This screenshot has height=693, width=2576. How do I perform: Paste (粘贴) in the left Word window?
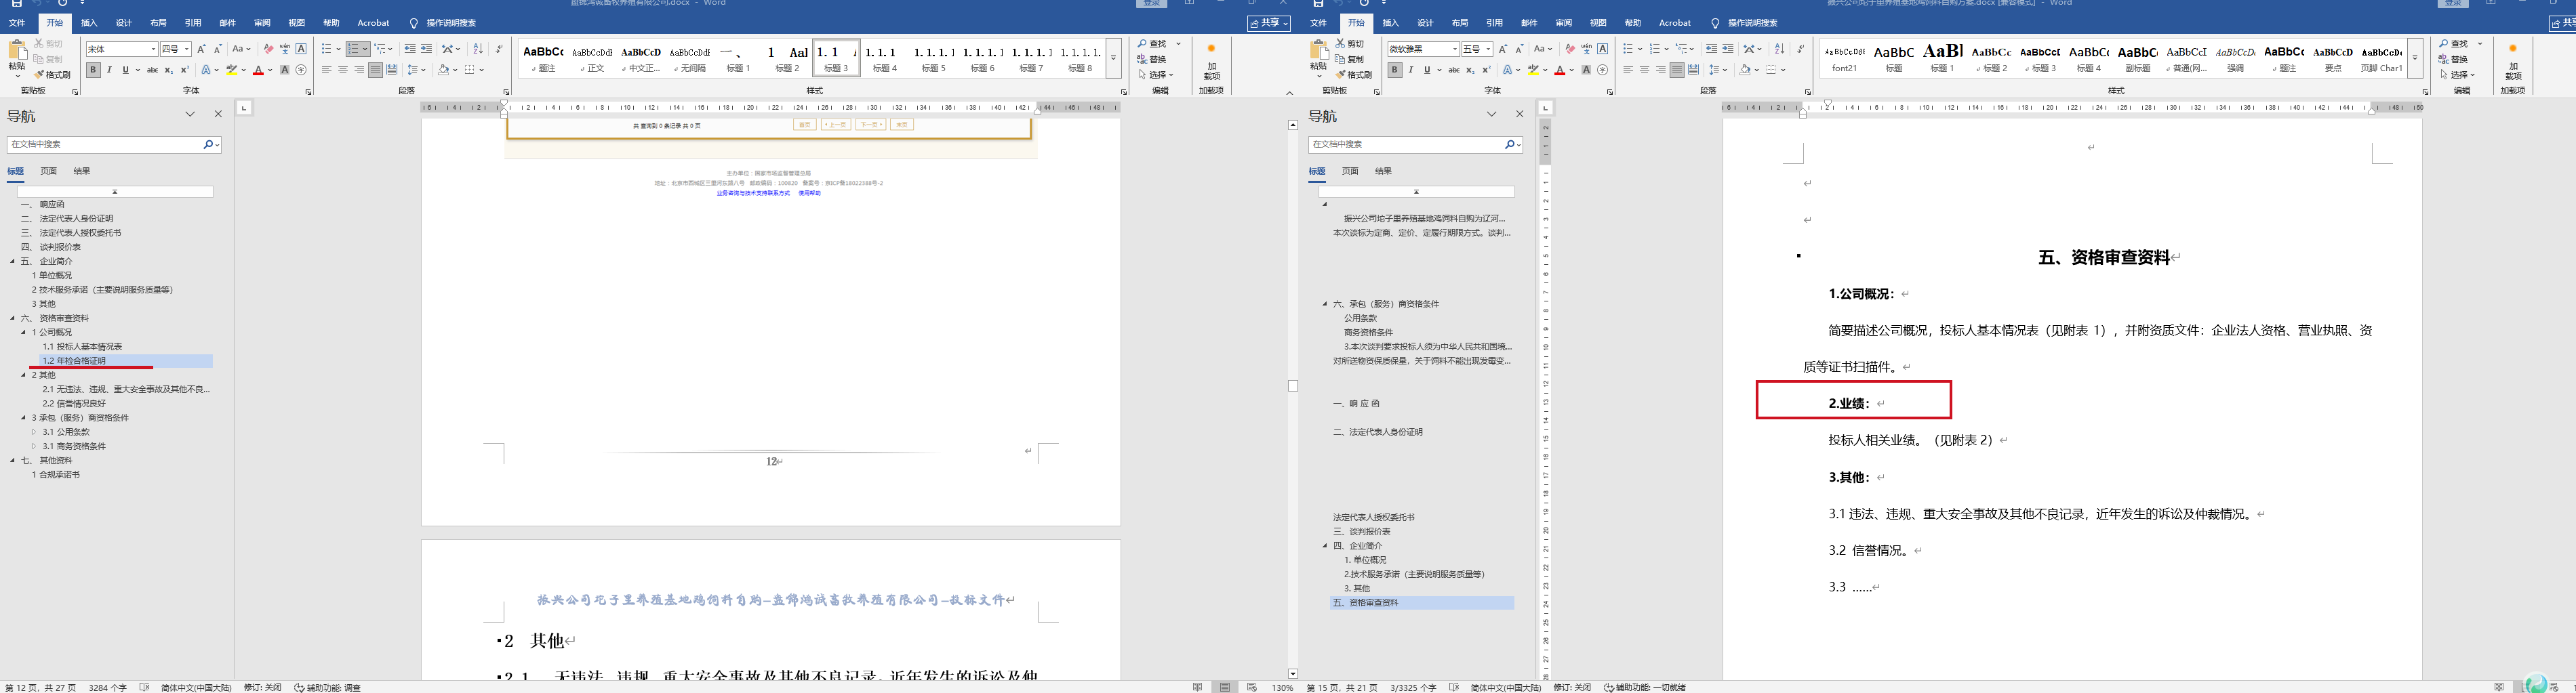17,58
